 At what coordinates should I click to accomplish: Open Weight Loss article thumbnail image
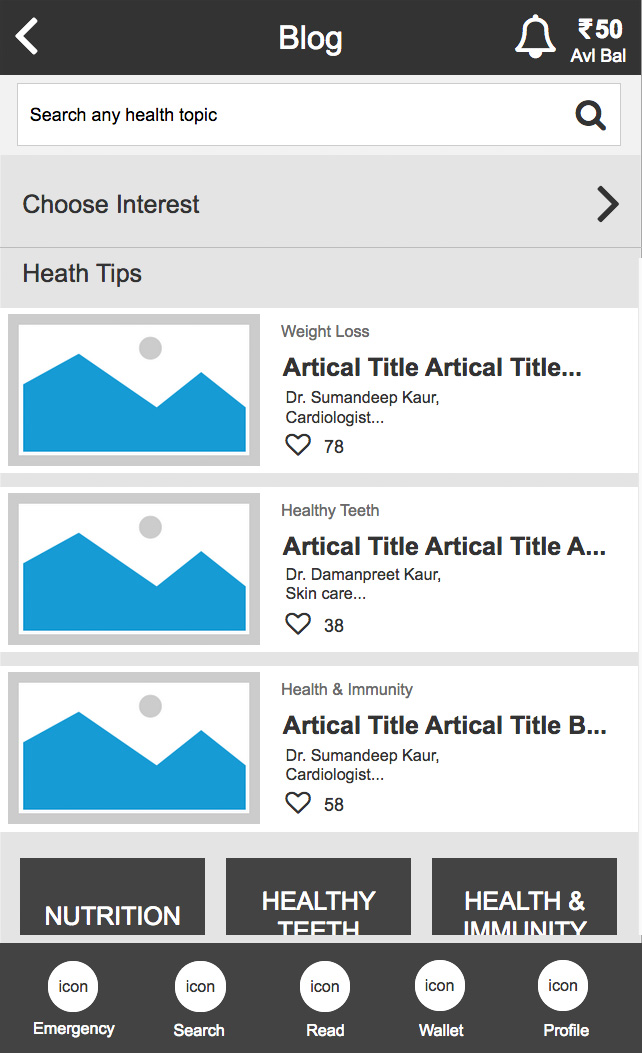tap(134, 390)
